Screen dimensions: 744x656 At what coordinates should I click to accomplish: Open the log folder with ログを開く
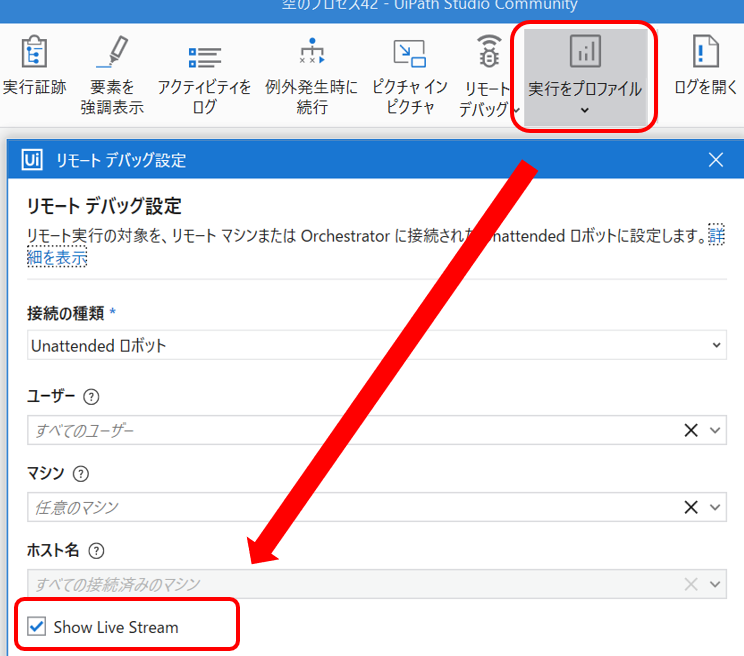706,66
